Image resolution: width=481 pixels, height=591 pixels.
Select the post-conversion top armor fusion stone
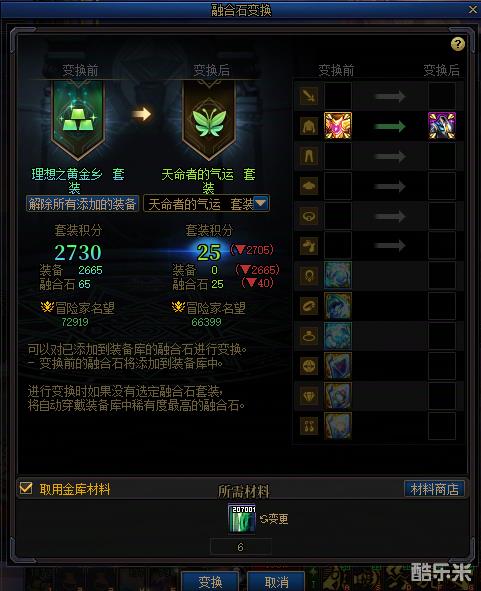(x=442, y=126)
